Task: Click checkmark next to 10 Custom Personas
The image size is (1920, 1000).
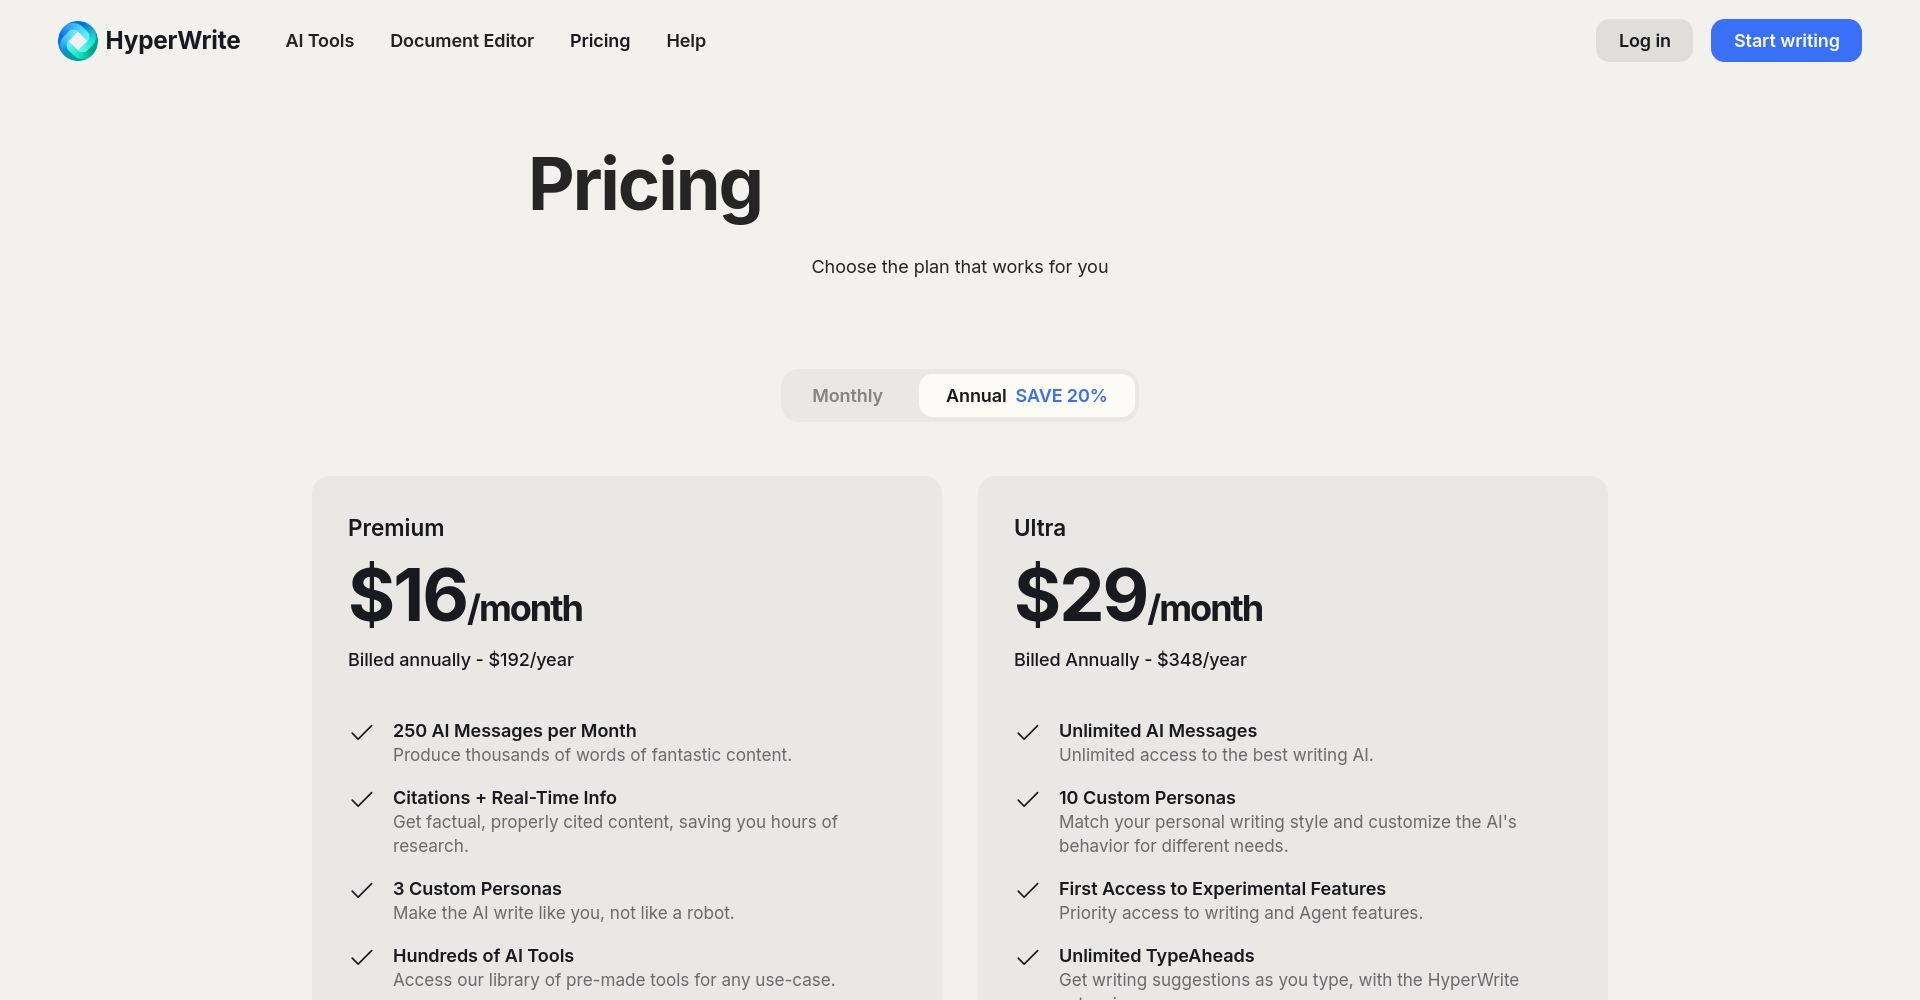Action: (x=1028, y=799)
